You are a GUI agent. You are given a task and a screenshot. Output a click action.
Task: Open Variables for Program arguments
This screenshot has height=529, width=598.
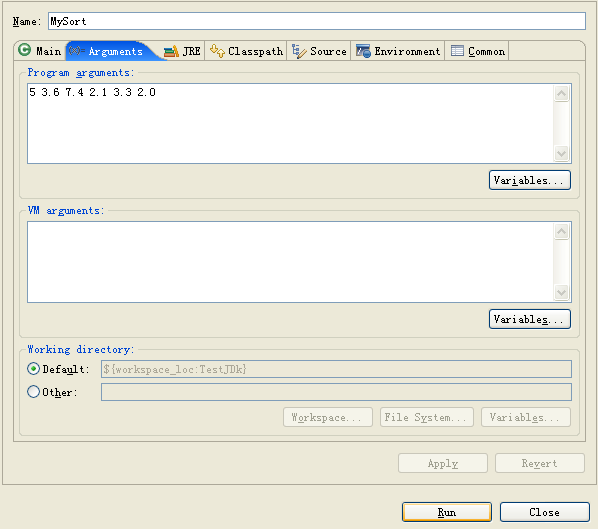(x=530, y=180)
